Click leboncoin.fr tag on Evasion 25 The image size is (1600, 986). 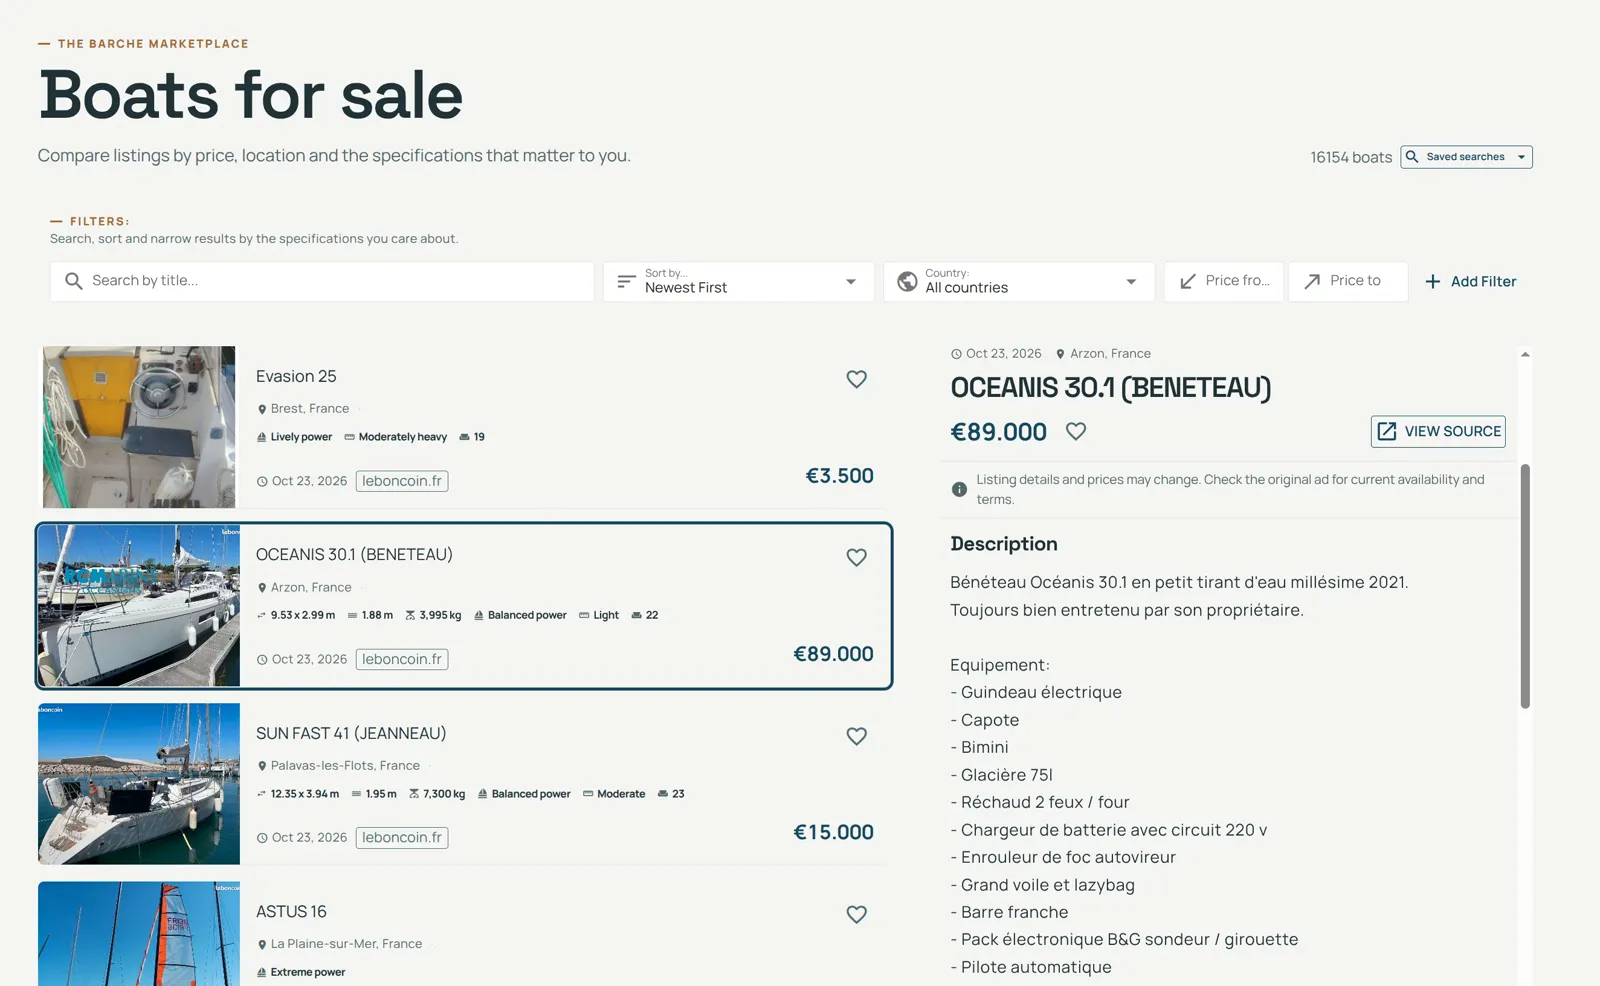point(402,481)
